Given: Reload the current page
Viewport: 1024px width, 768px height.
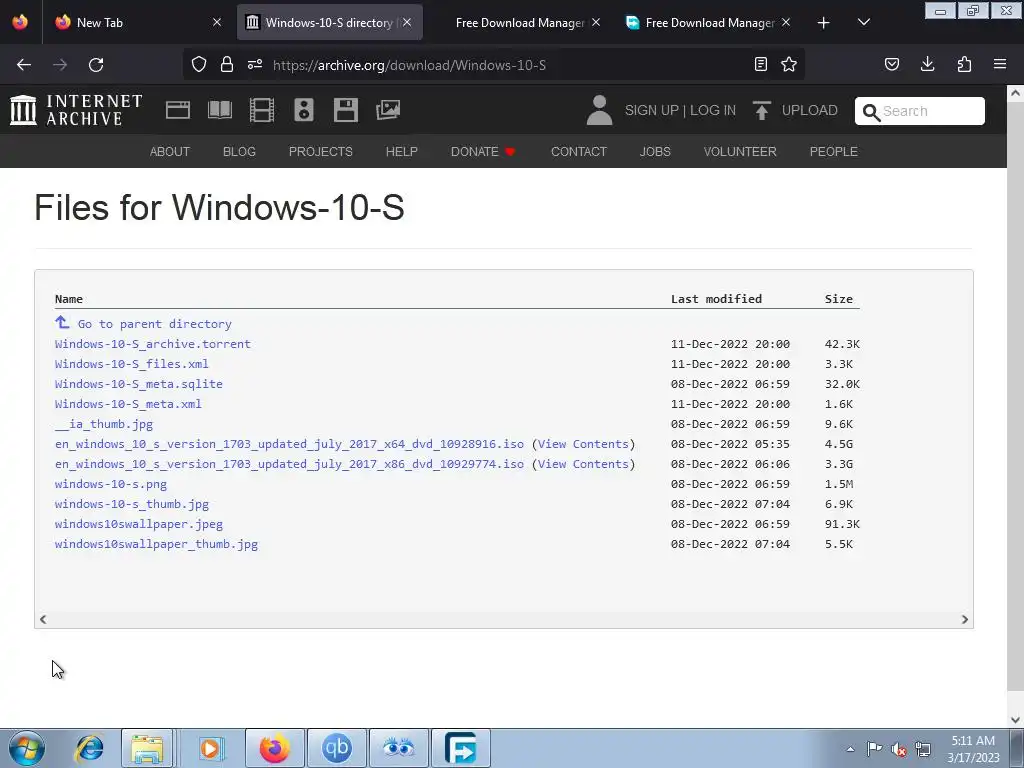Looking at the screenshot, I should [96, 65].
